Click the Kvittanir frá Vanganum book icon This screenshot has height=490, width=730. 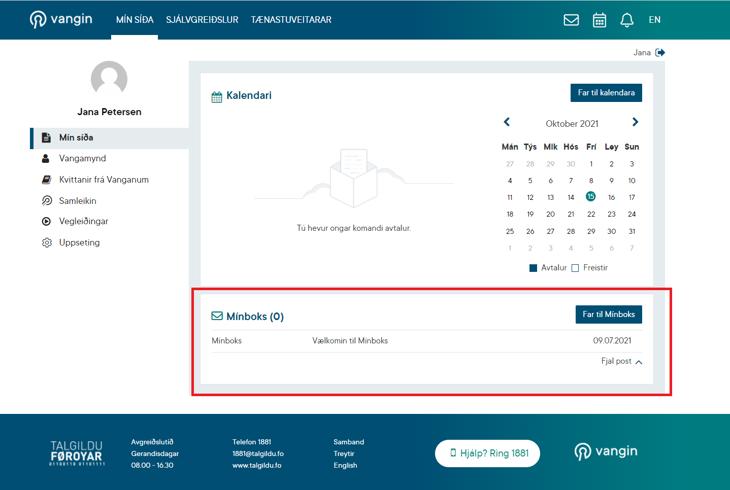pos(46,179)
